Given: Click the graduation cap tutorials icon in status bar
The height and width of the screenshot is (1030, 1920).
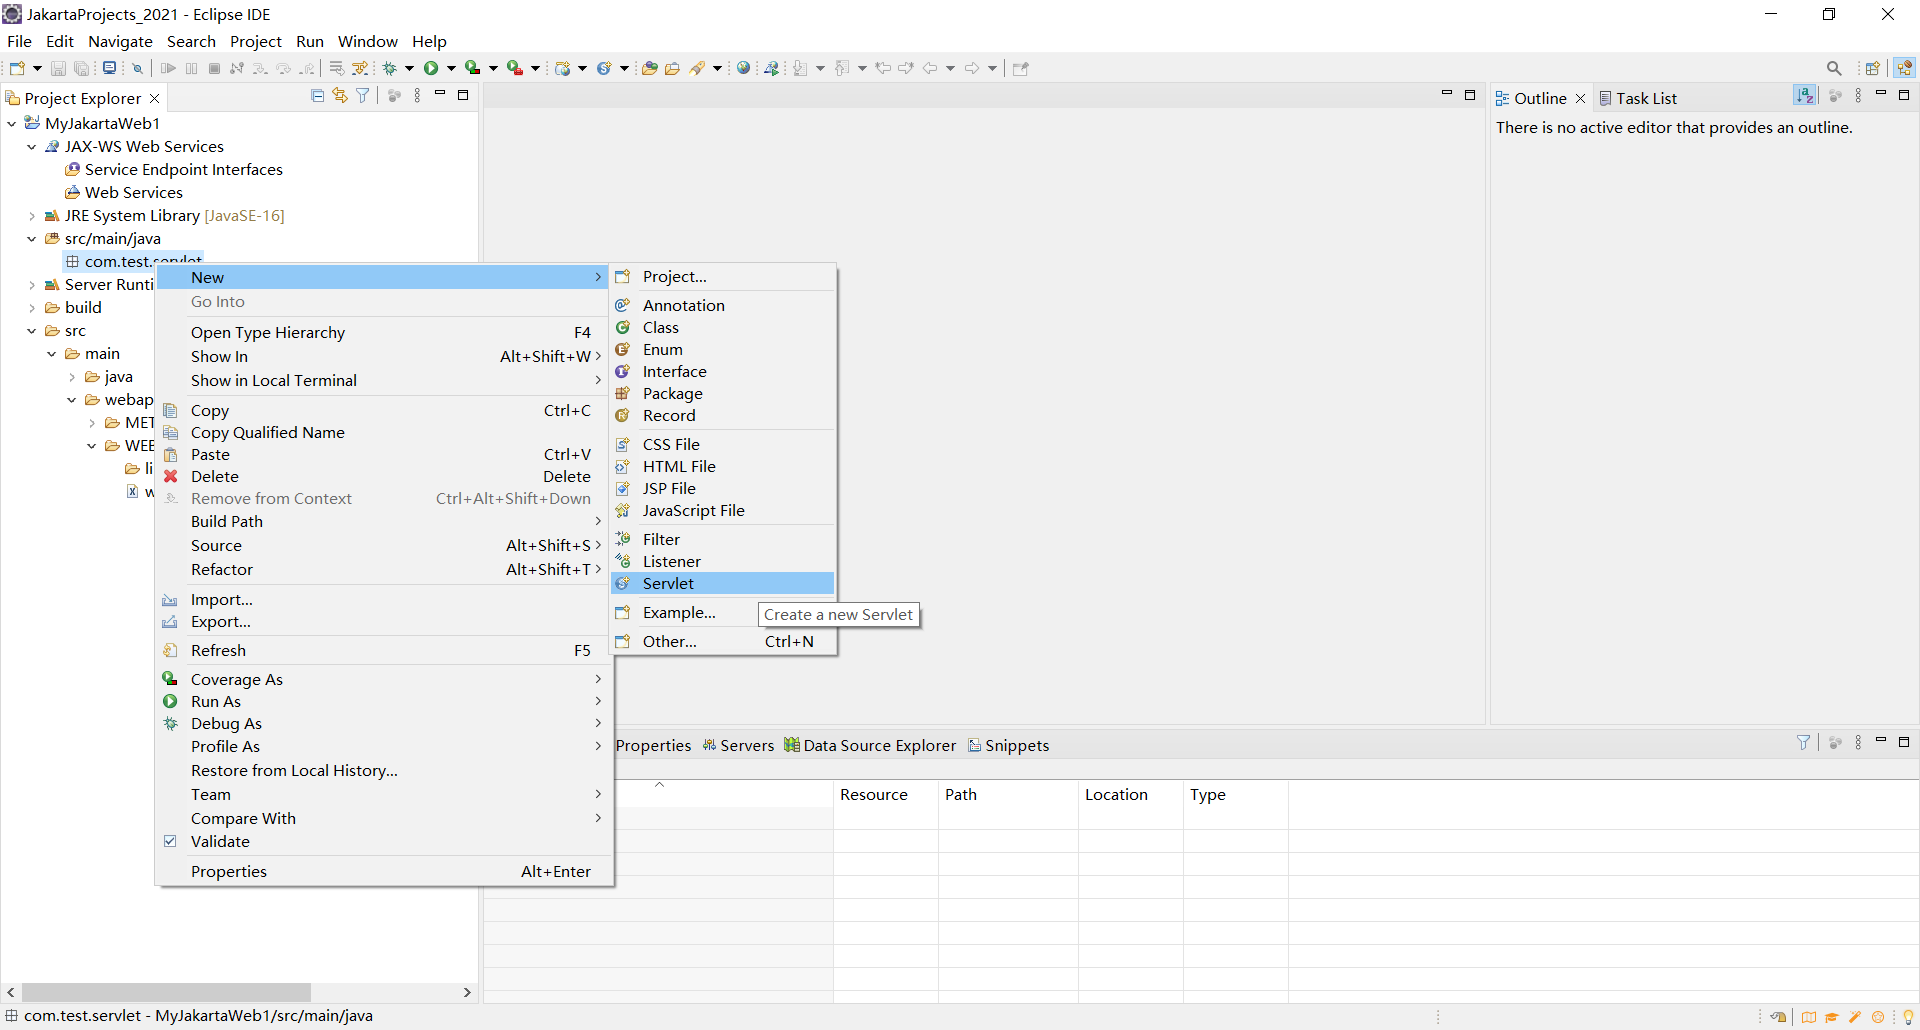Looking at the screenshot, I should point(1832,1017).
